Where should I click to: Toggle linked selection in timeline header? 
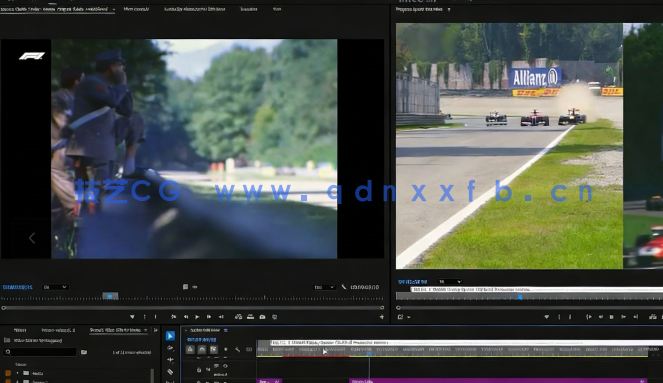[x=214, y=350]
